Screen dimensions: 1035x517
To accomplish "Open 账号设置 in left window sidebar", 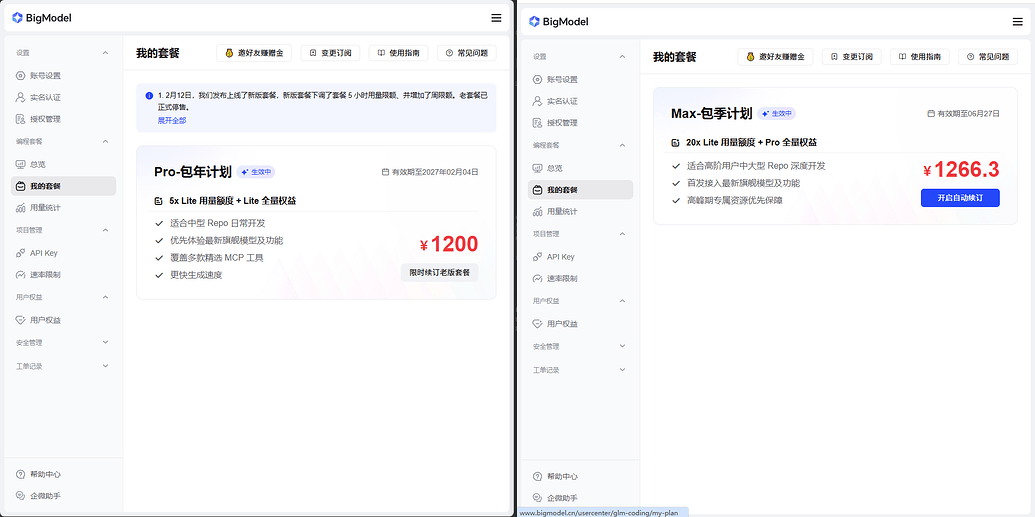I will pyautogui.click(x=63, y=75).
